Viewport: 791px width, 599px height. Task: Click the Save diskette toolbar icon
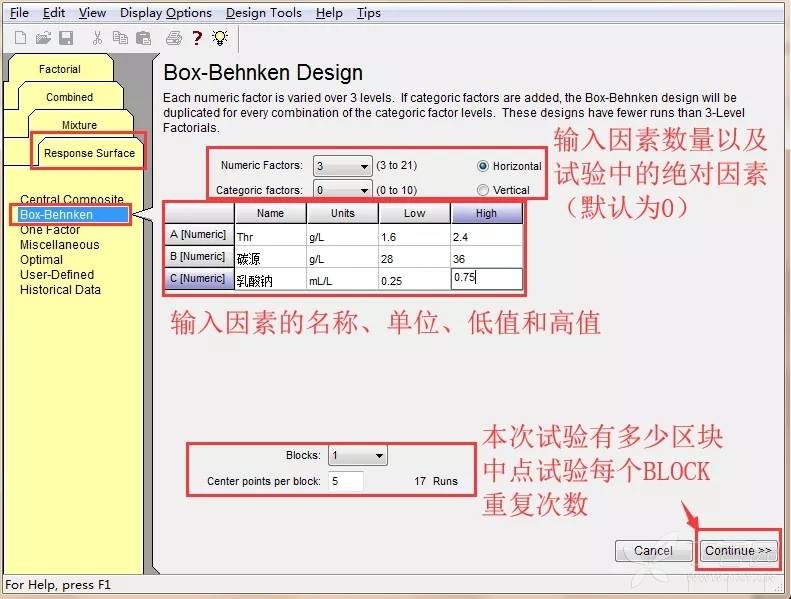click(x=66, y=38)
